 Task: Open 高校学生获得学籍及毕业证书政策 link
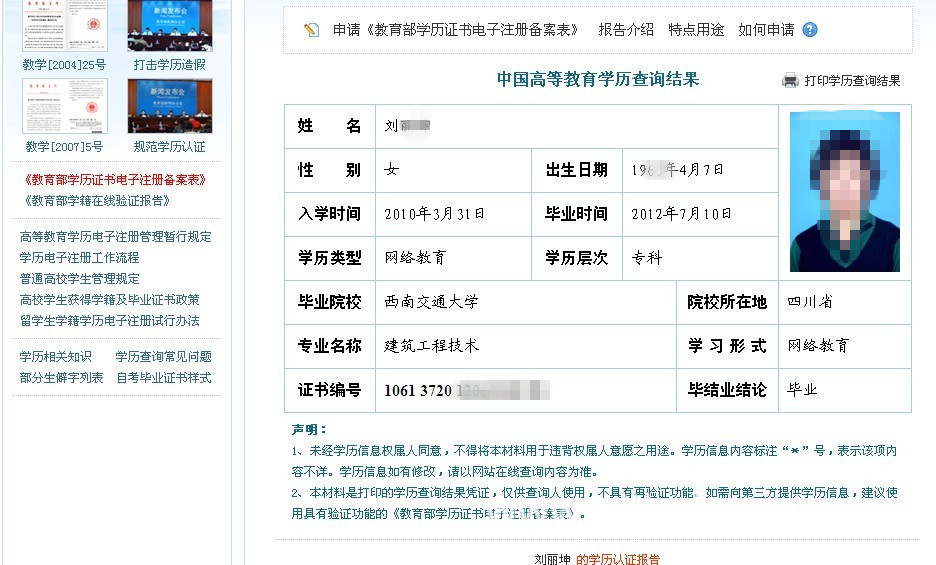(x=109, y=299)
